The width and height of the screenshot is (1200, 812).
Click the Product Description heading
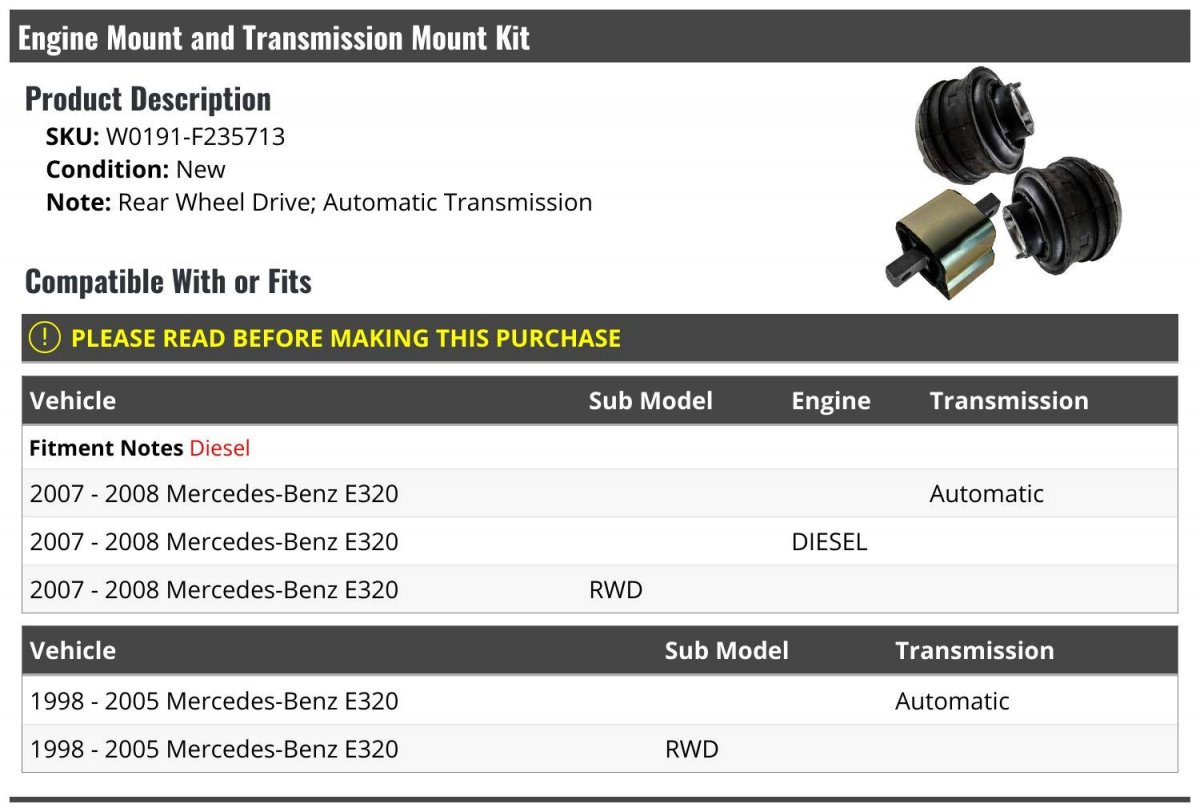[x=148, y=99]
